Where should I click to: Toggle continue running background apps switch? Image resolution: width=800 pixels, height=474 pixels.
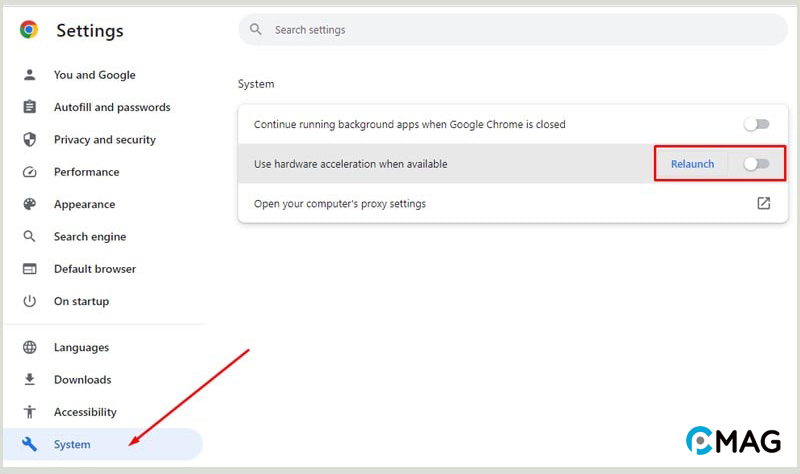coord(756,124)
